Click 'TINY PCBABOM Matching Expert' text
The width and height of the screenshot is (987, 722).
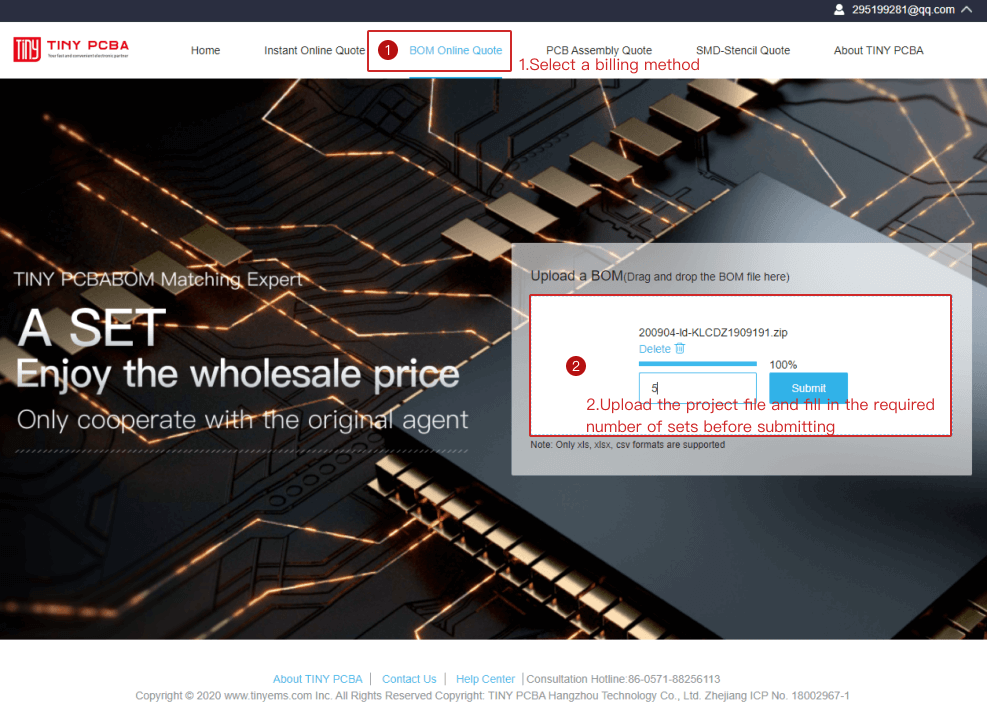(158, 279)
